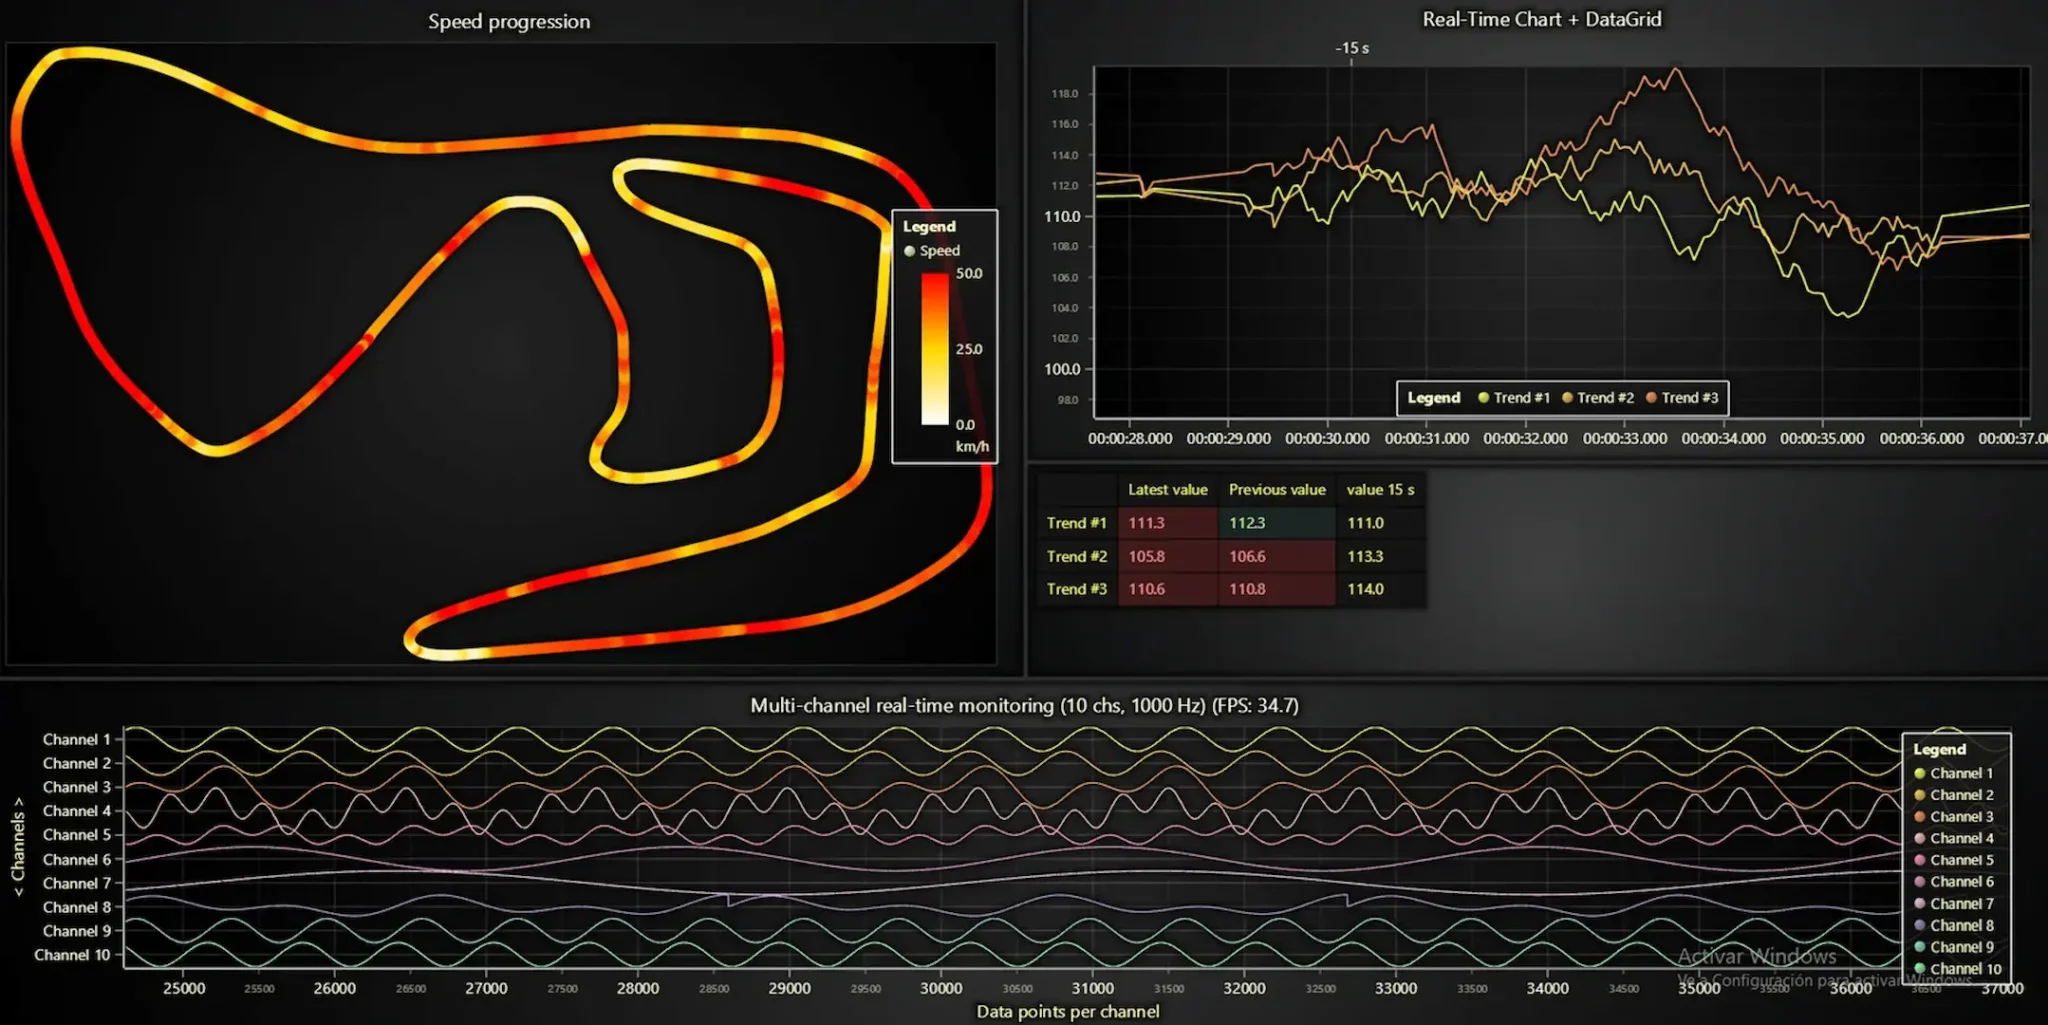This screenshot has width=2048, height=1025.
Task: Toggle Channel 3 in legend box
Action: (x=1953, y=817)
